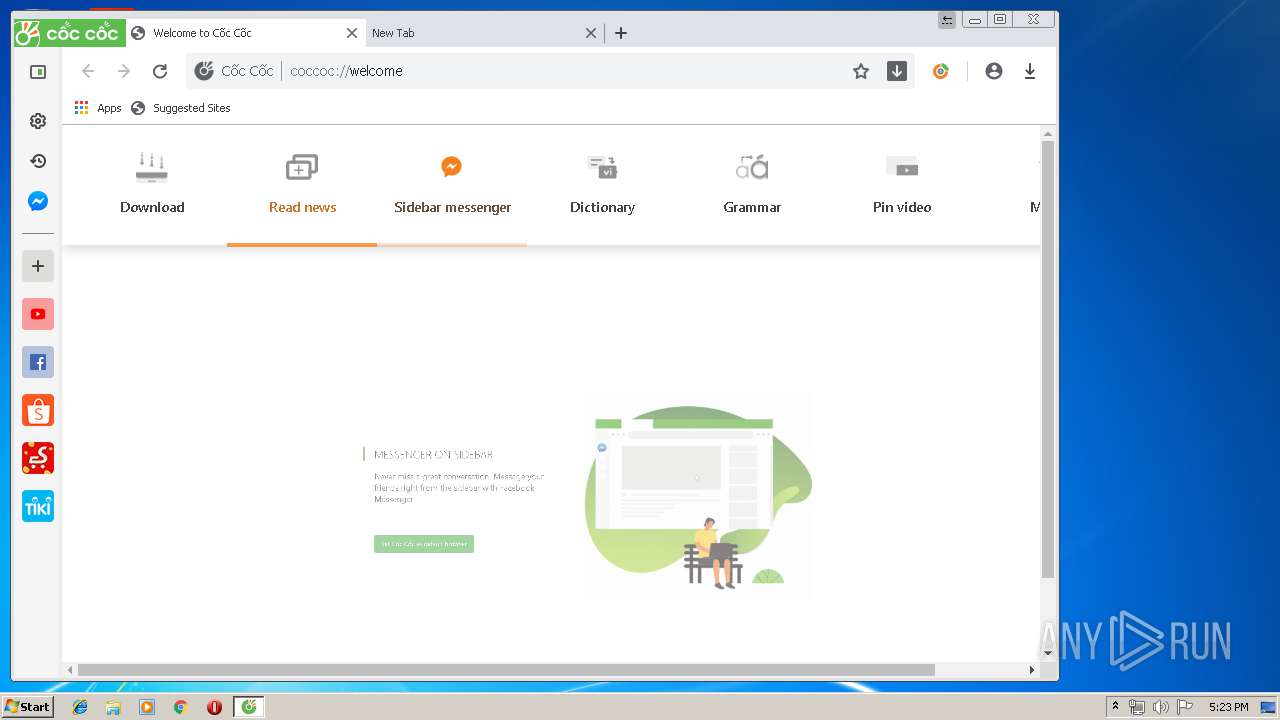The height and width of the screenshot is (720, 1280).
Task: Click the page scroll down arrow
Action: (x=1048, y=653)
